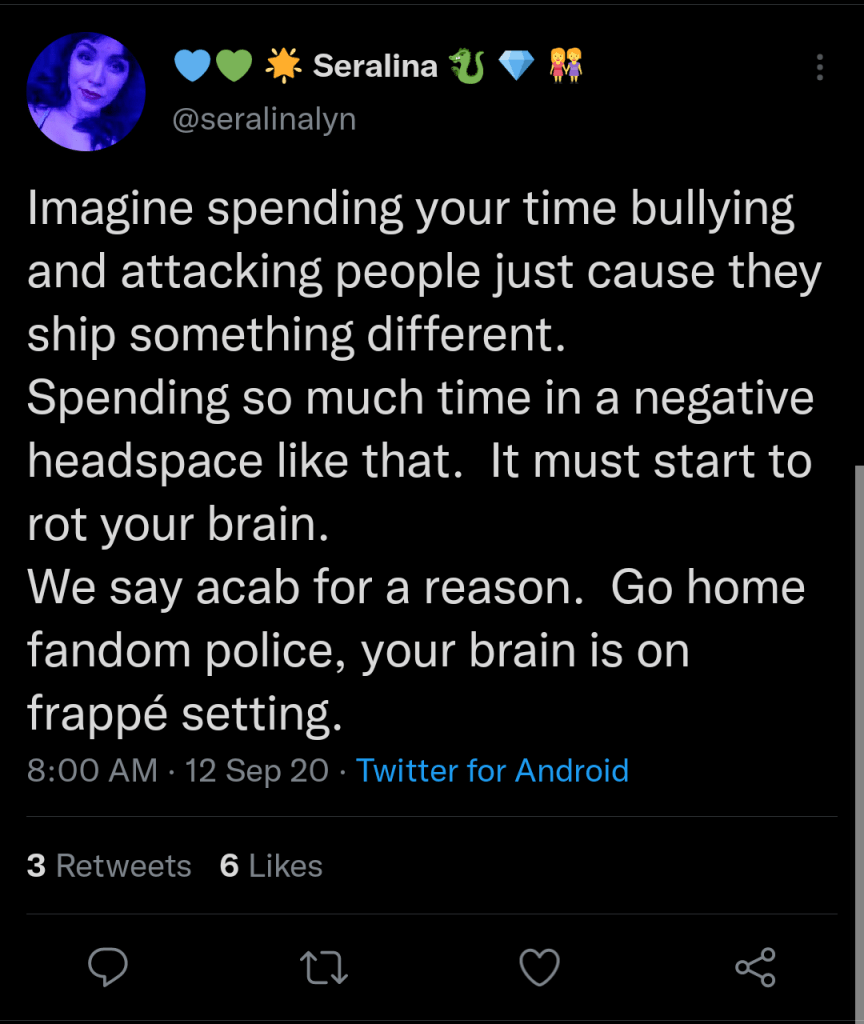
Task: View the 6 Likes list
Action: (x=271, y=865)
